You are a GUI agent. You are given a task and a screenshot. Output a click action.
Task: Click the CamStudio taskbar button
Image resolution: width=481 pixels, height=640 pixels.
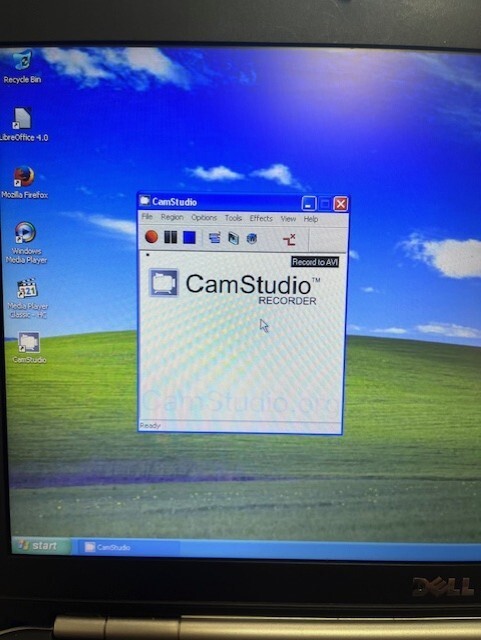pyautogui.click(x=129, y=547)
